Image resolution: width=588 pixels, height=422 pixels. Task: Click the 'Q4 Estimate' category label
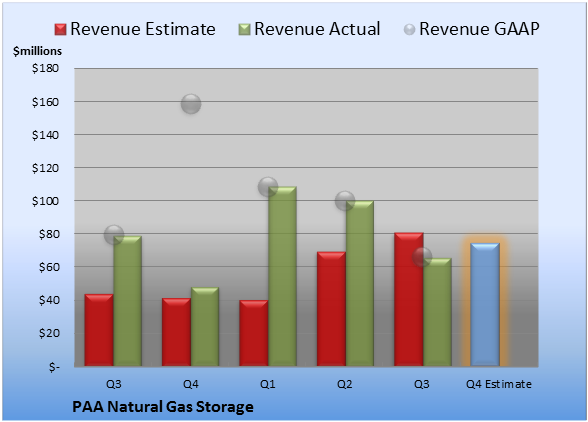(x=499, y=384)
